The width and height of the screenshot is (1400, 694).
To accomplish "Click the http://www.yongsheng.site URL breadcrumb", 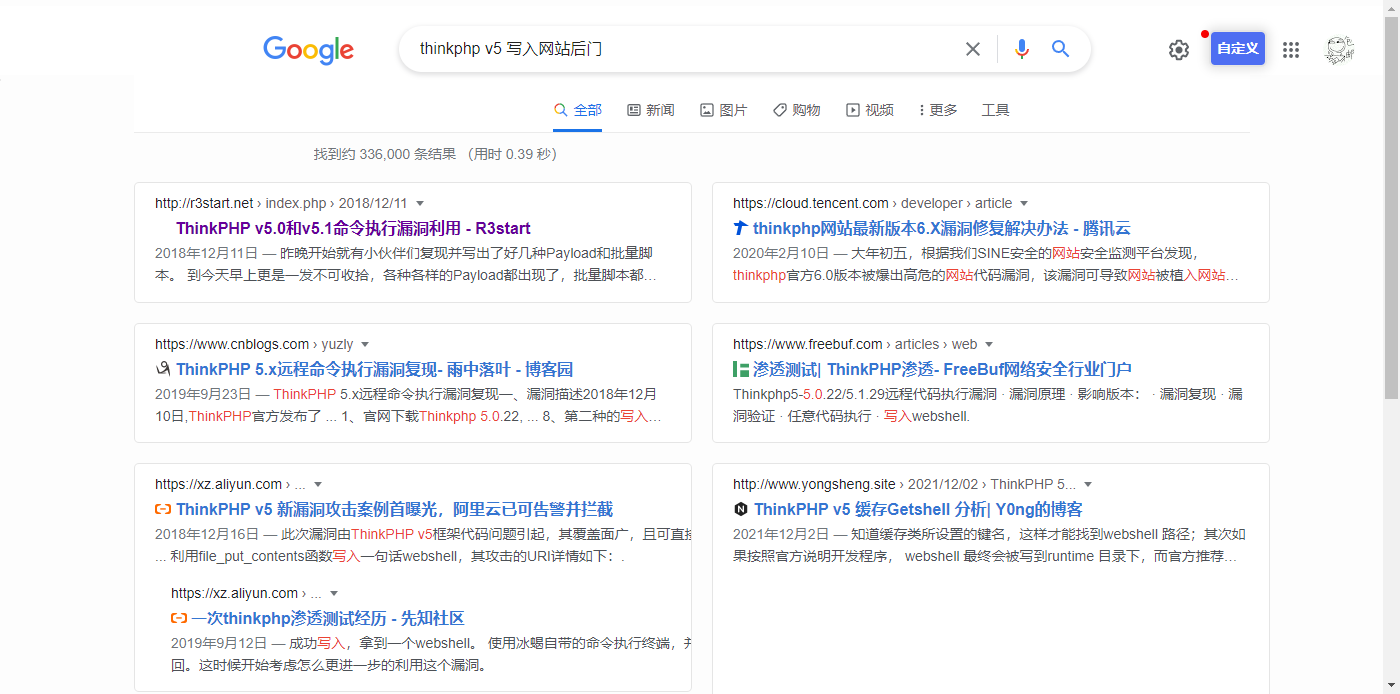I will pos(905,484).
